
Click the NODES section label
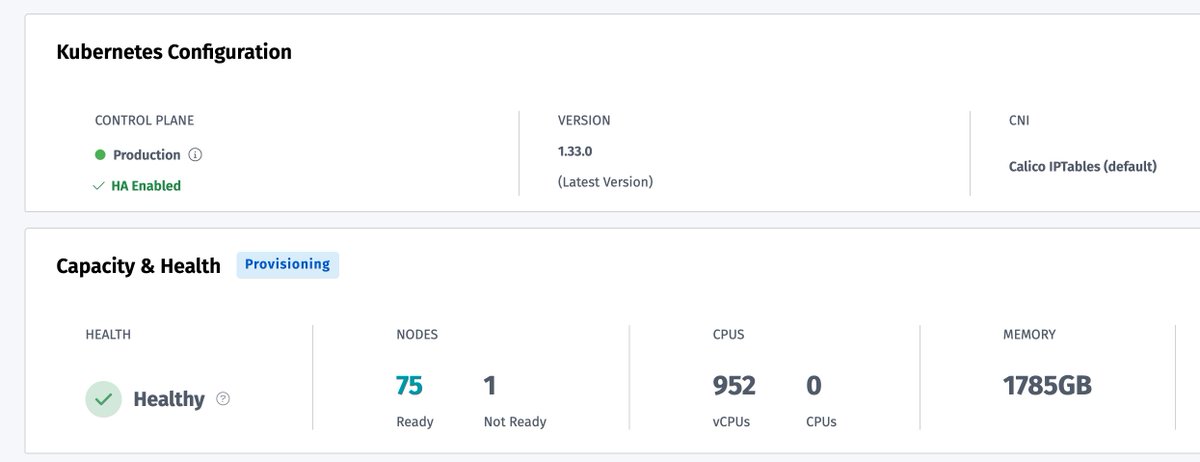click(417, 335)
